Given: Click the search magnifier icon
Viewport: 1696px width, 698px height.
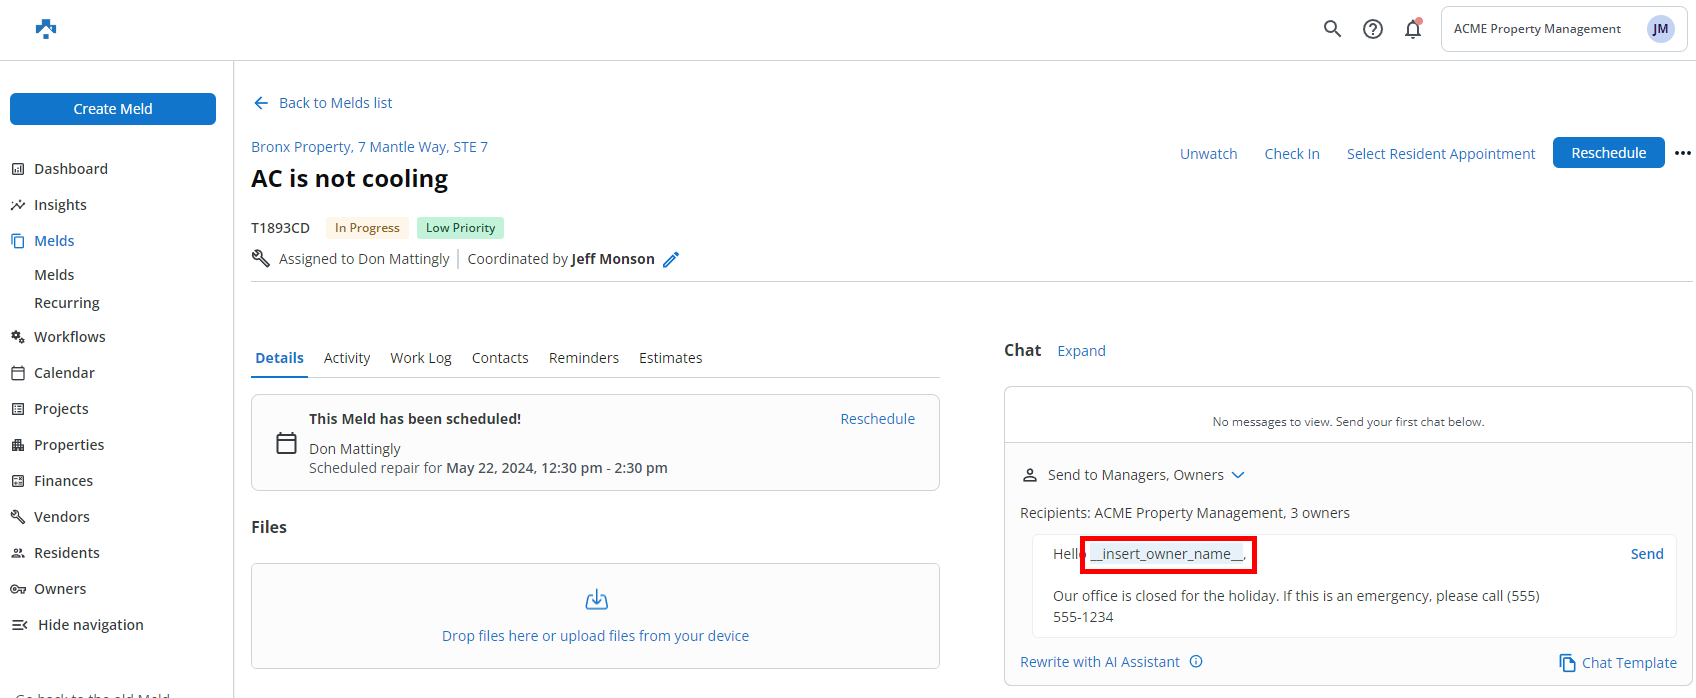Looking at the screenshot, I should click(1332, 29).
